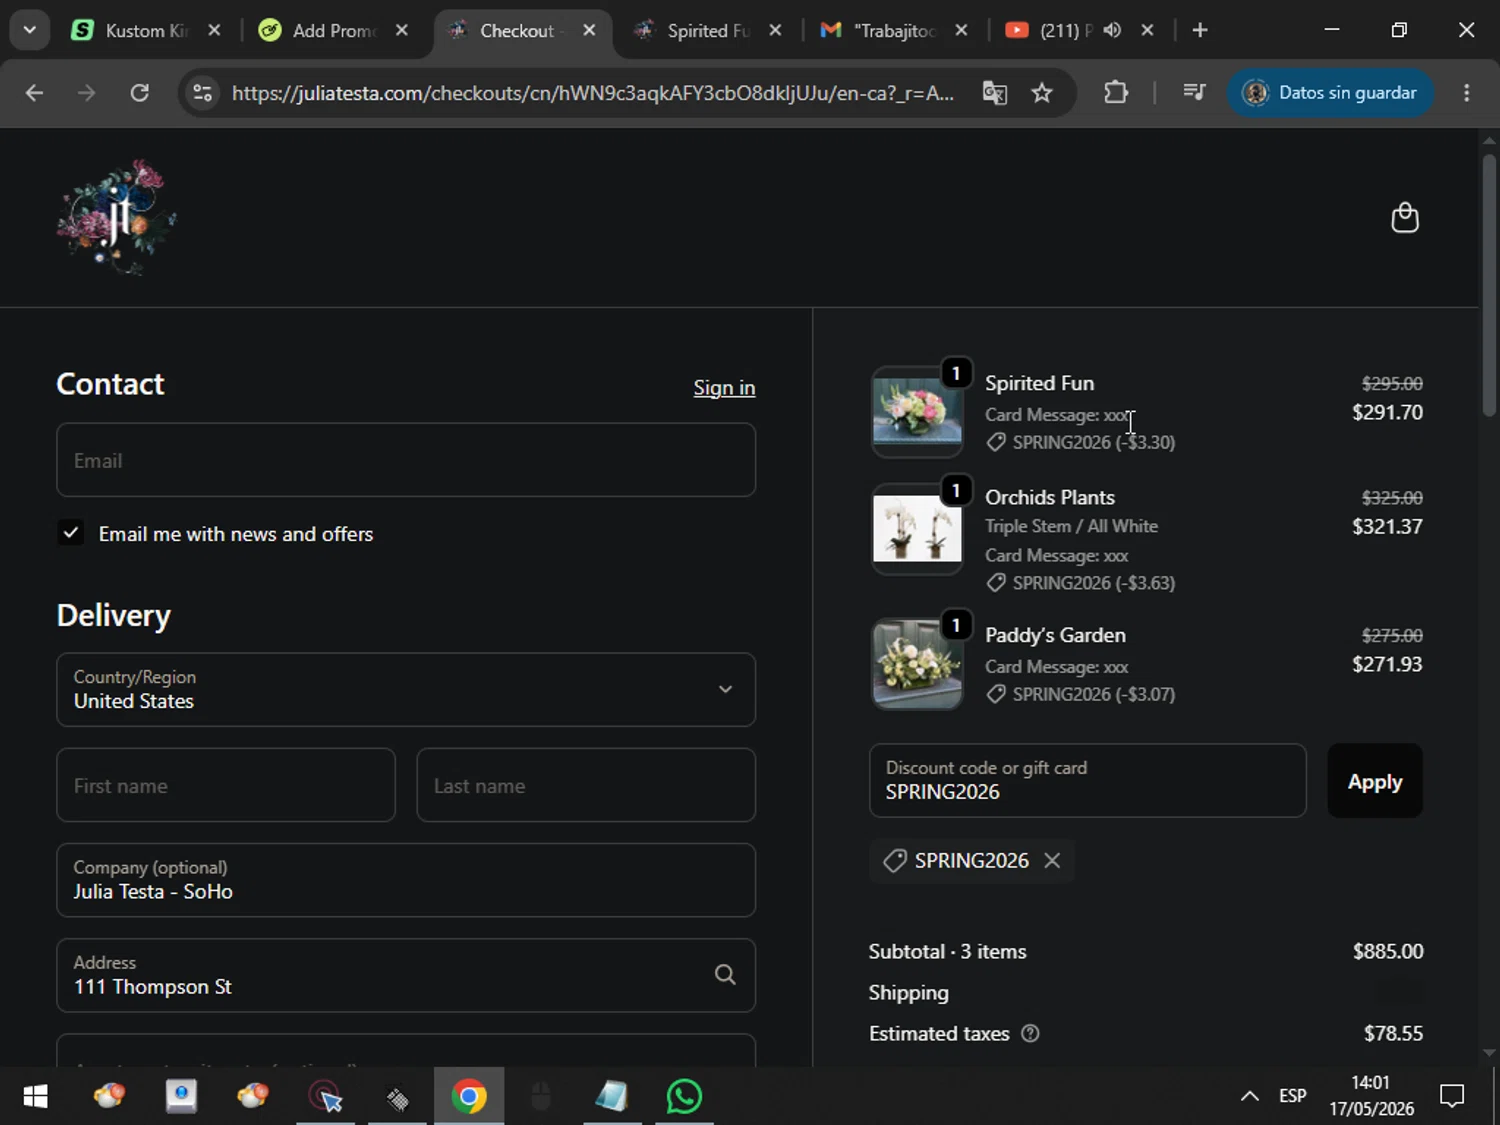Click the Spirited Fun product thumbnail
This screenshot has height=1125, width=1500.
coord(917,412)
